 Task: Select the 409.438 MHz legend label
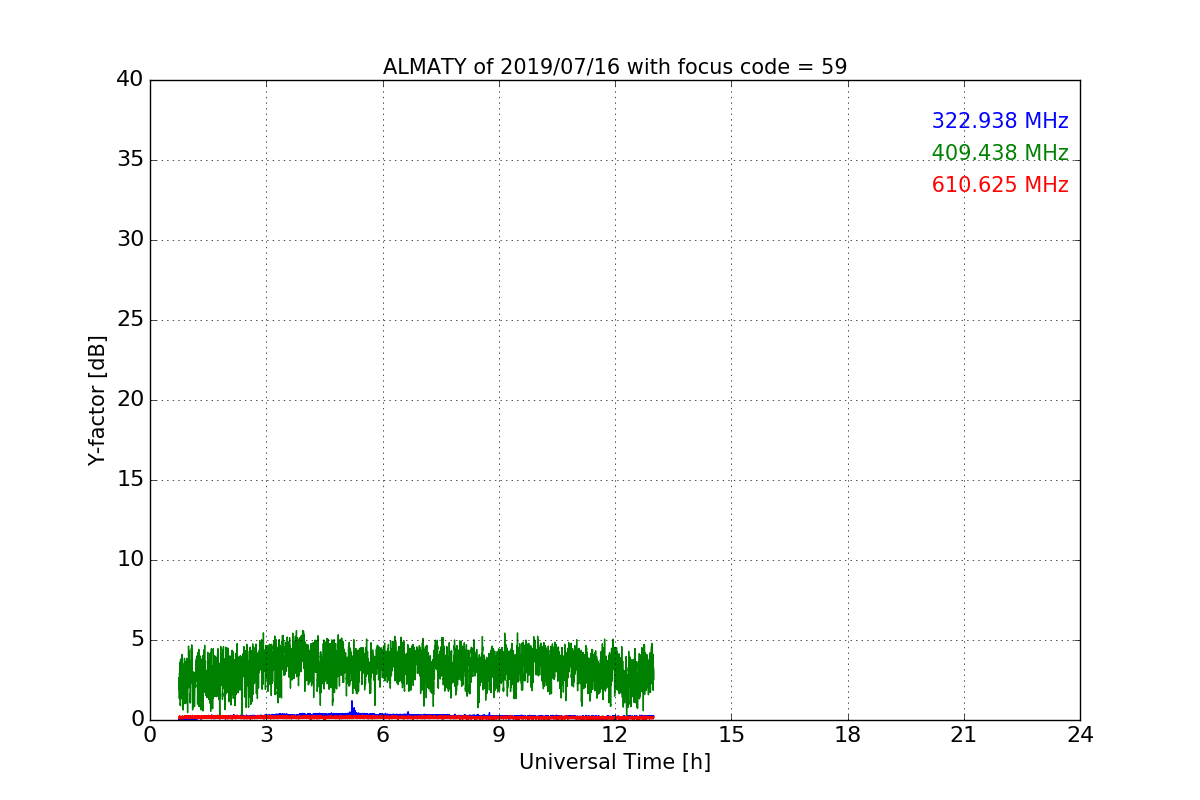[1000, 153]
